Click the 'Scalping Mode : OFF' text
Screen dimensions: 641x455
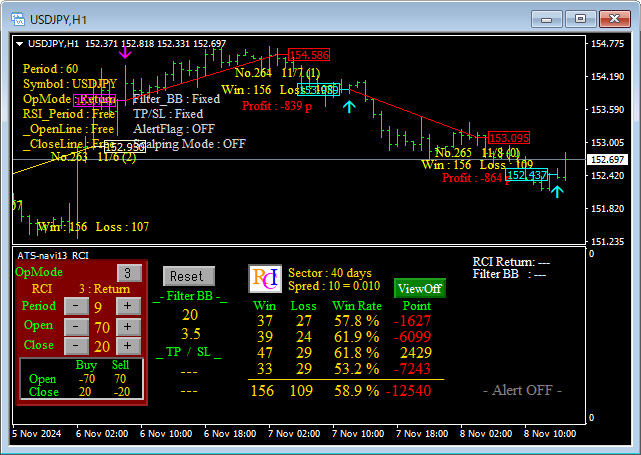[x=190, y=144]
